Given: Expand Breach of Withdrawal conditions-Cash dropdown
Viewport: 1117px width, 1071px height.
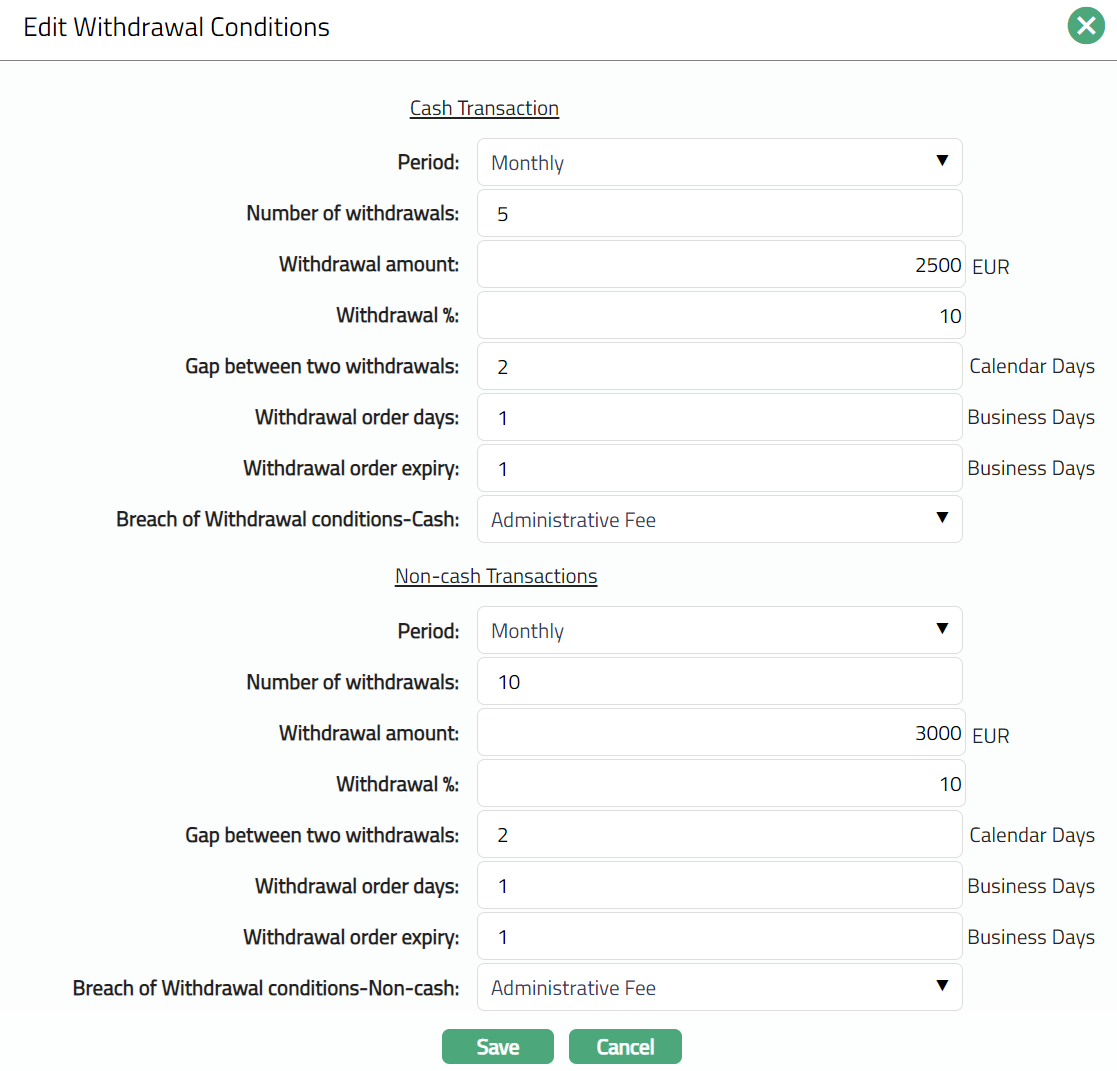Looking at the screenshot, I should [719, 519].
